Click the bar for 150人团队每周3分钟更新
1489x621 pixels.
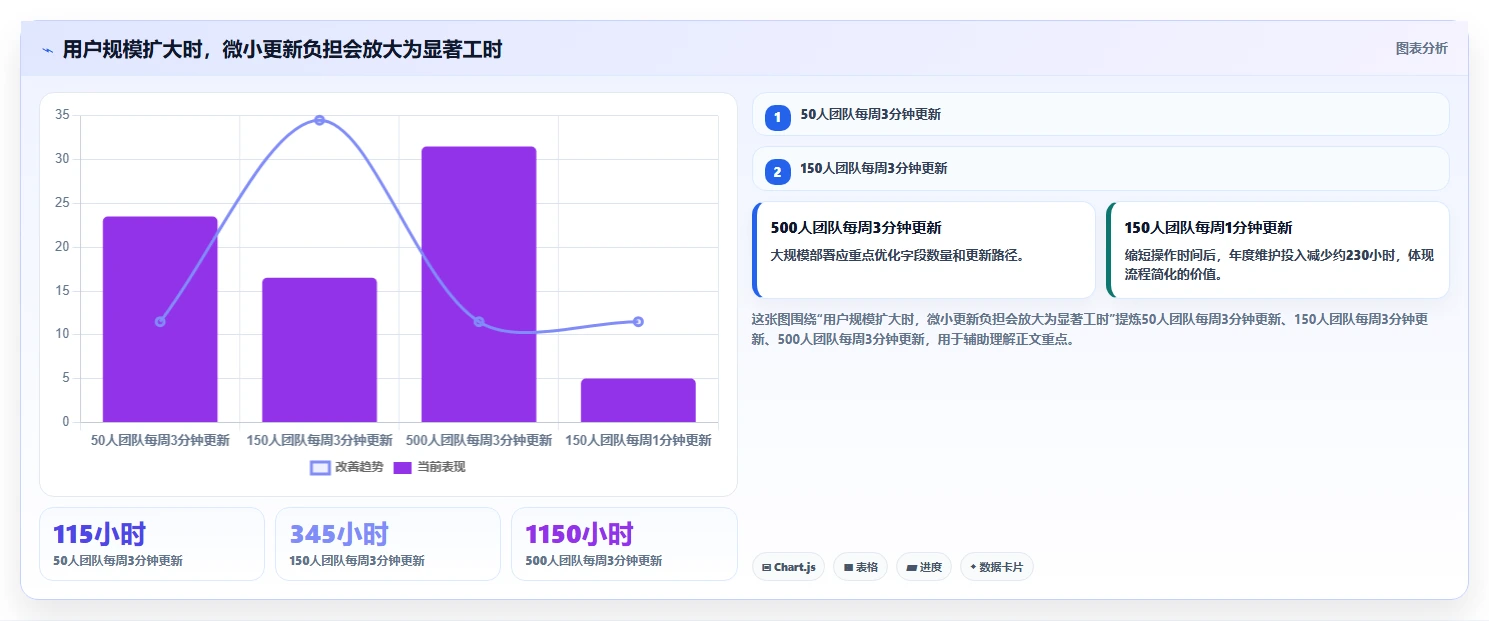[319, 350]
